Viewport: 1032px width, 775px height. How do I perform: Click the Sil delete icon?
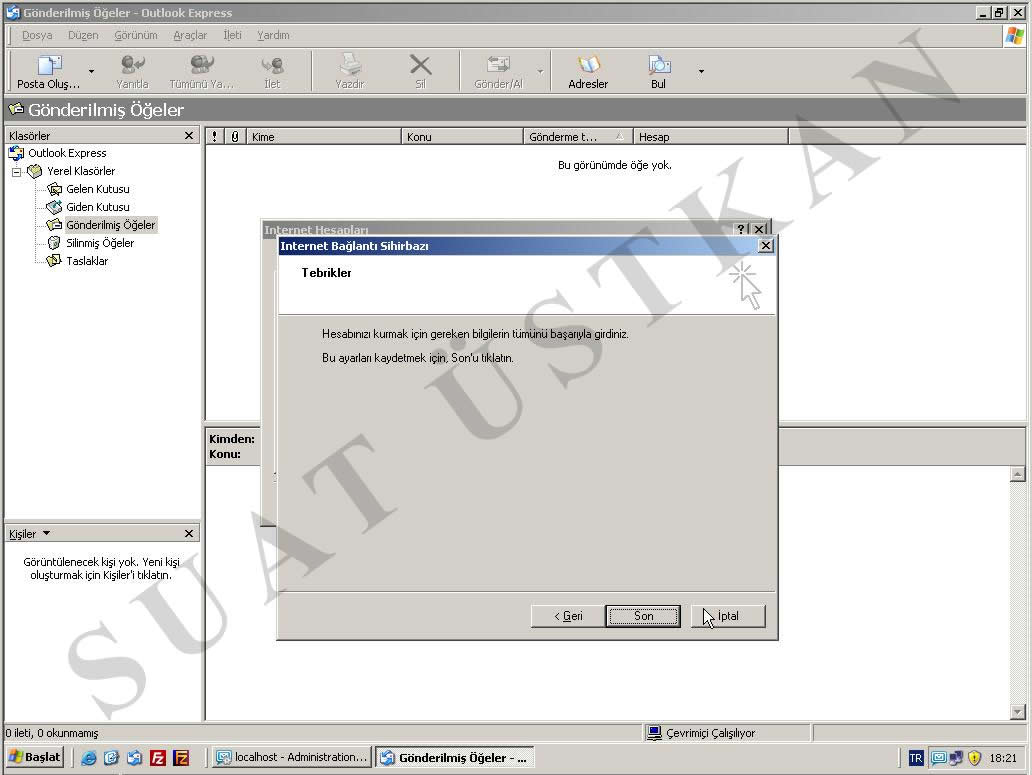(421, 71)
